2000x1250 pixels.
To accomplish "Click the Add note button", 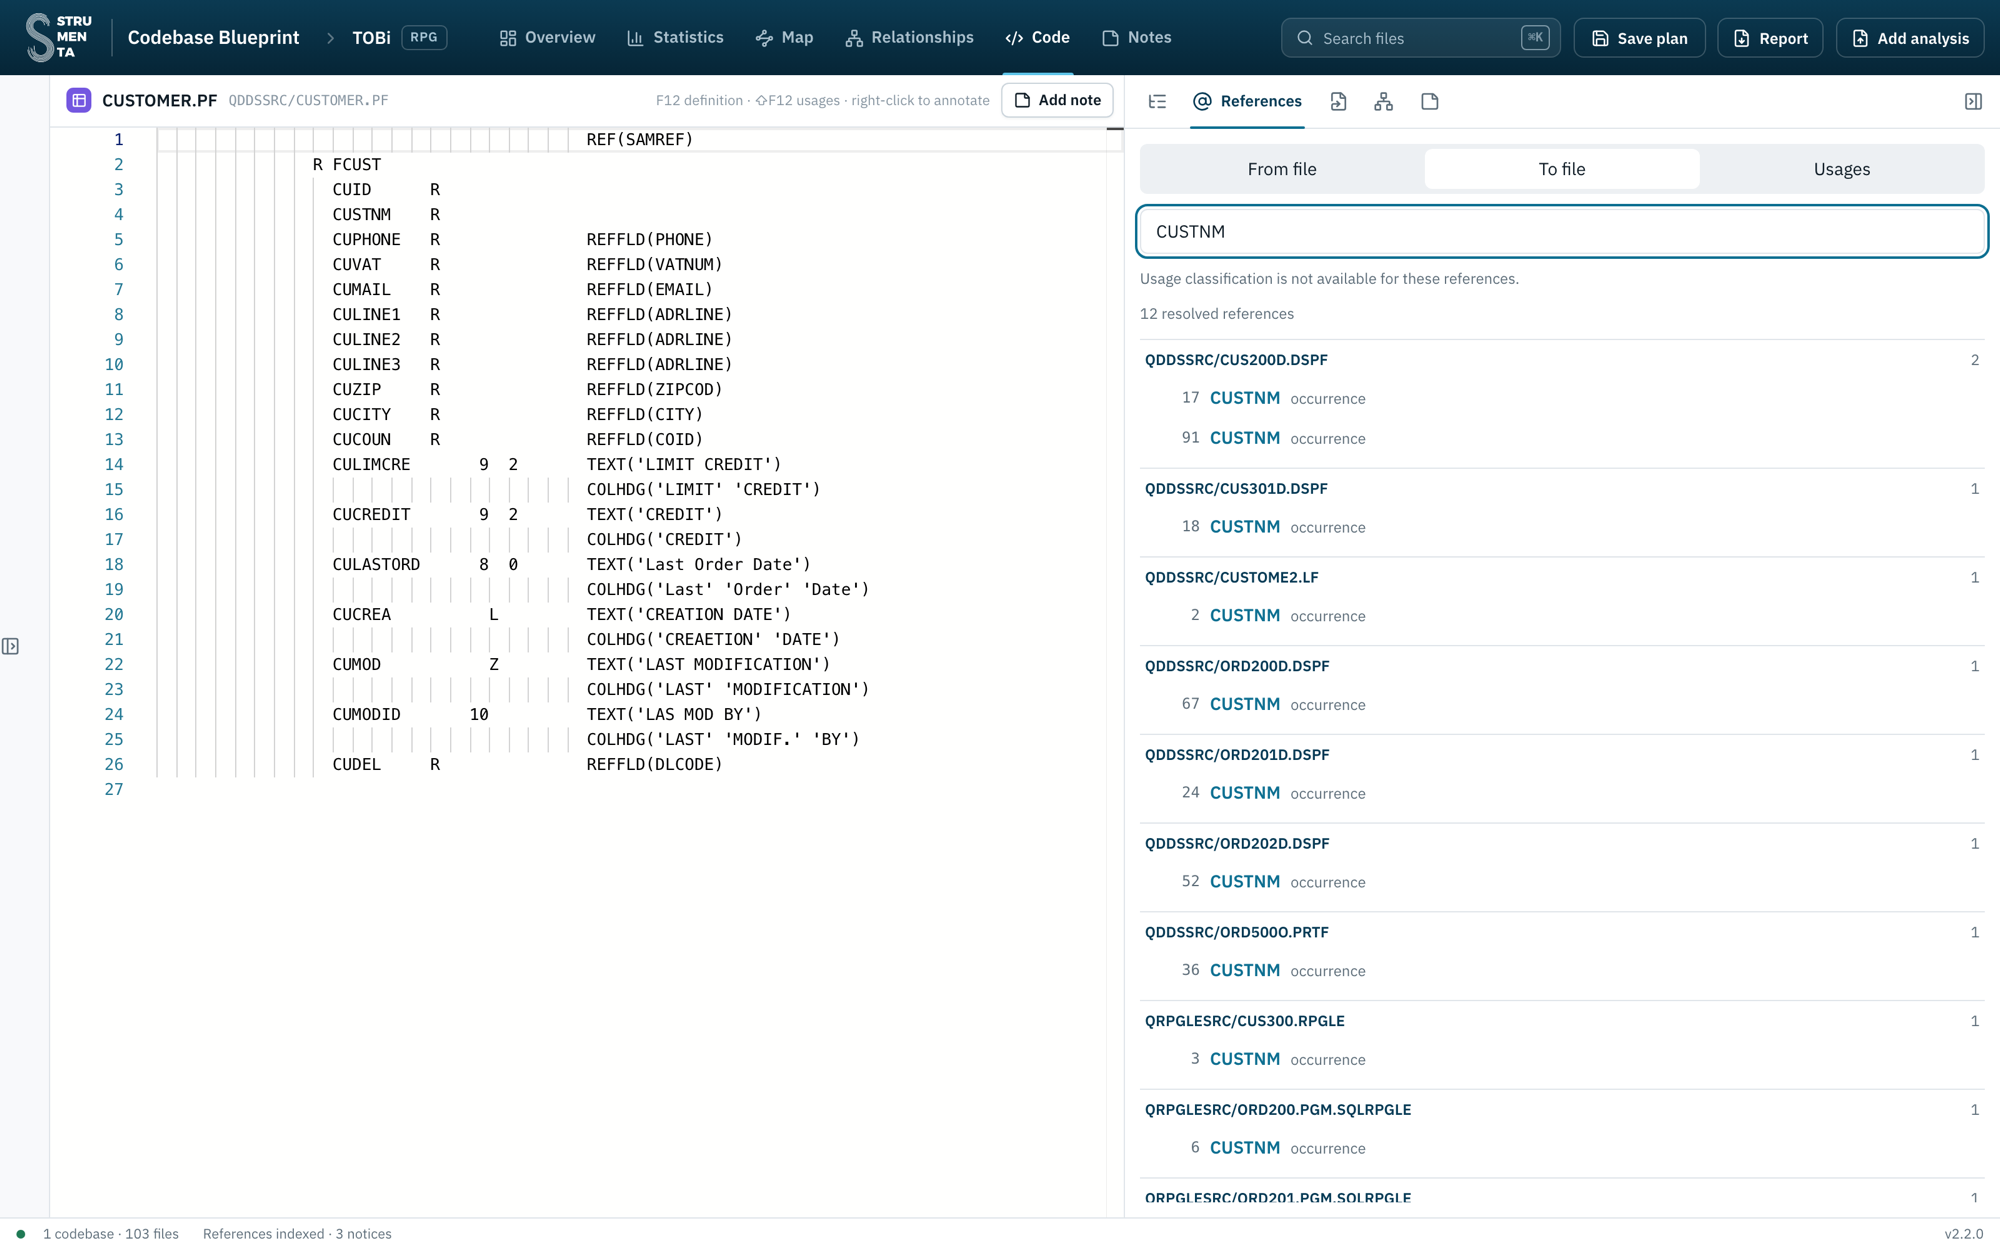I will coord(1057,100).
